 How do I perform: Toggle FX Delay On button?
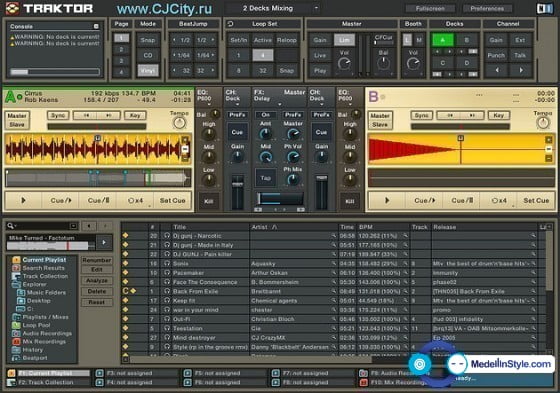coord(265,115)
